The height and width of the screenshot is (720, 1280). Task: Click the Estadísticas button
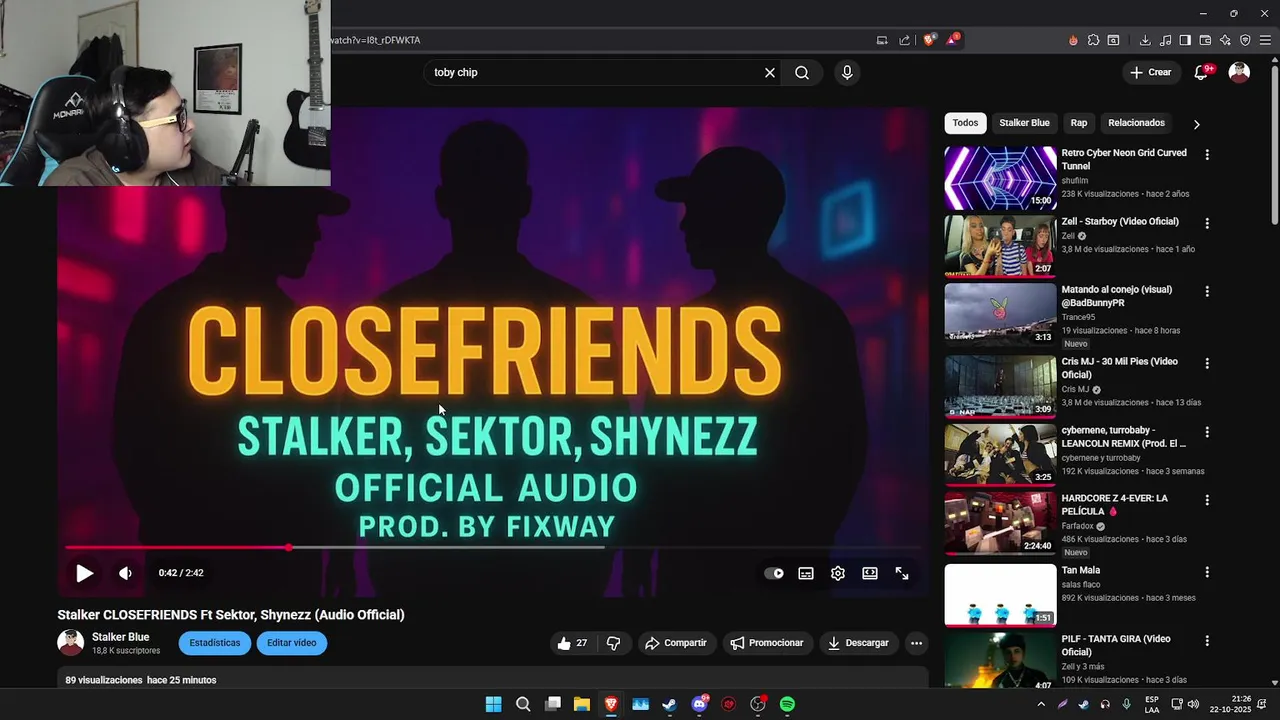215,643
